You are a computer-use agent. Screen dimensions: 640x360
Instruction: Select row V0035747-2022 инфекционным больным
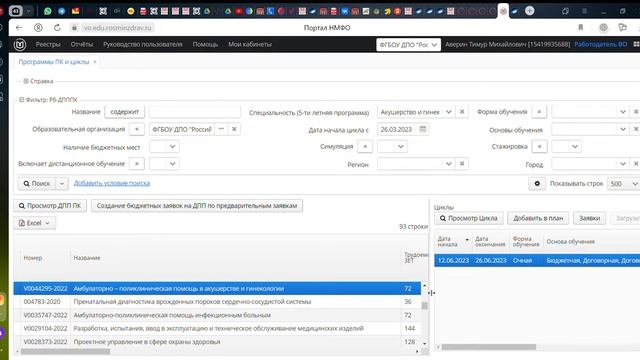coord(217,315)
